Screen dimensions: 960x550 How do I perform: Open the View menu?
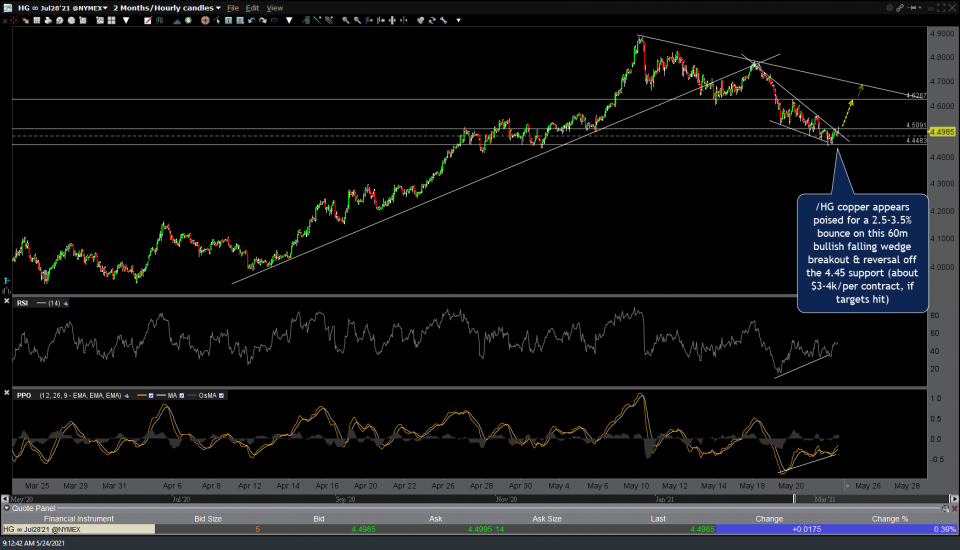274,8
